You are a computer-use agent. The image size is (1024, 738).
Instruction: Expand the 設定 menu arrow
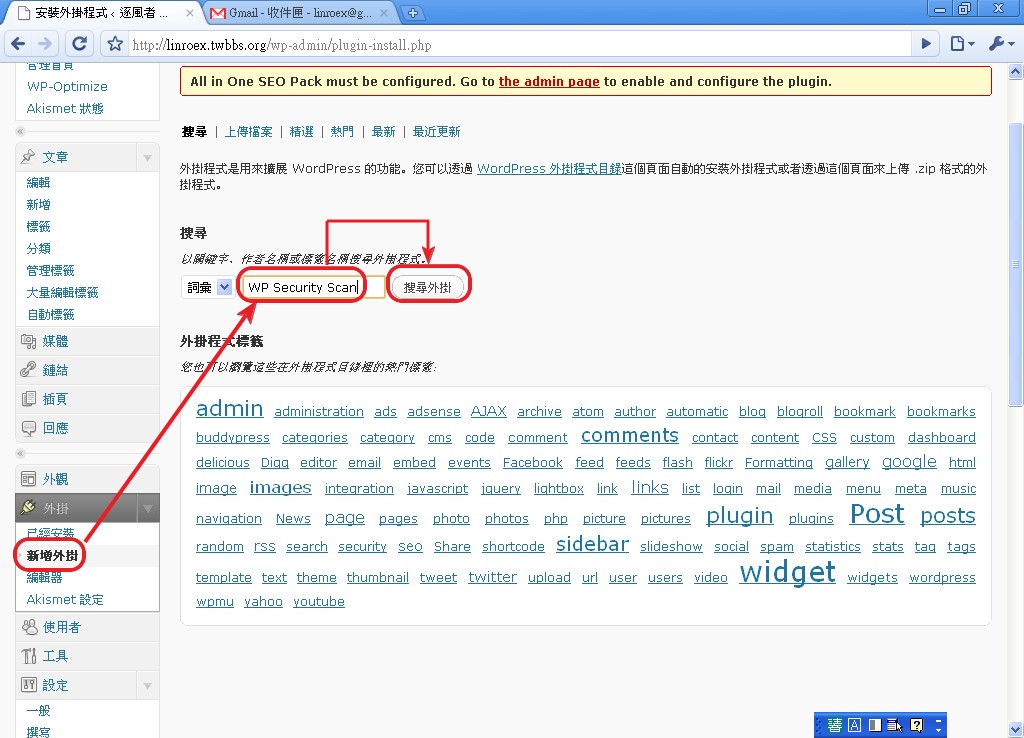pyautogui.click(x=148, y=685)
